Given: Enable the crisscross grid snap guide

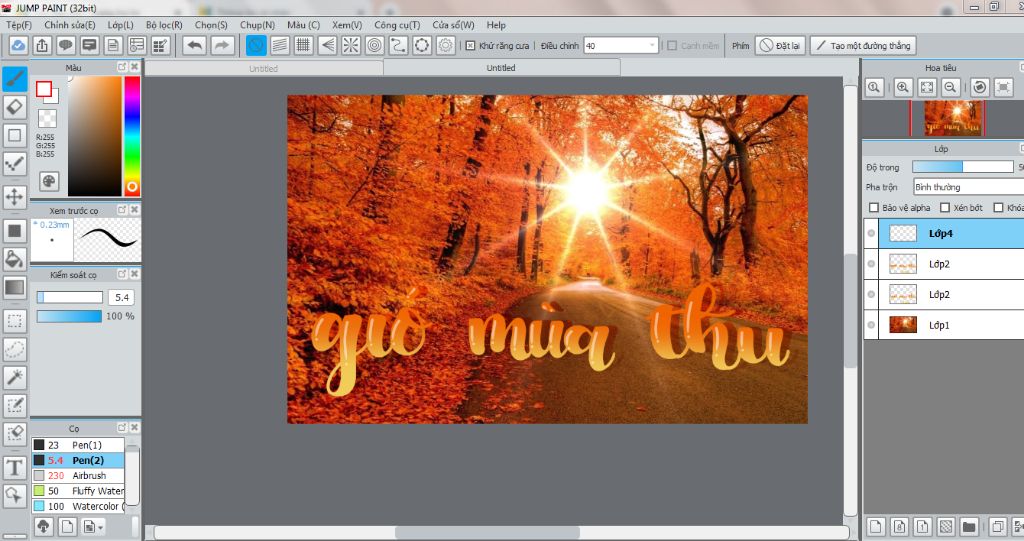Looking at the screenshot, I should pos(304,46).
